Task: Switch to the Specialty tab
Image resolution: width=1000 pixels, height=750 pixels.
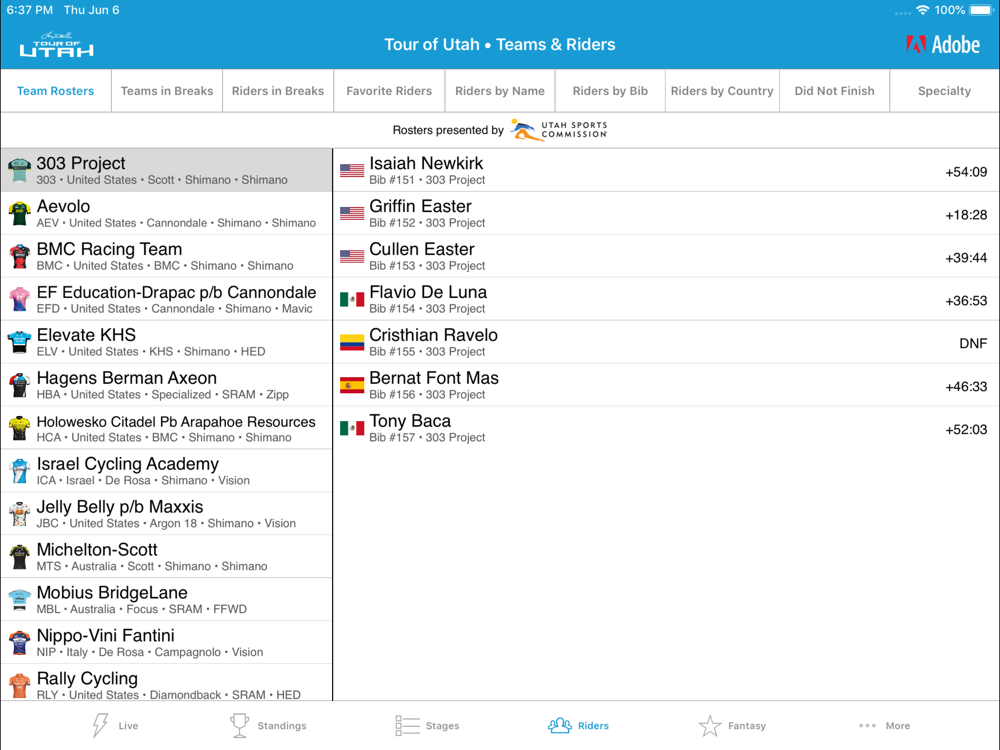Action: (x=945, y=91)
